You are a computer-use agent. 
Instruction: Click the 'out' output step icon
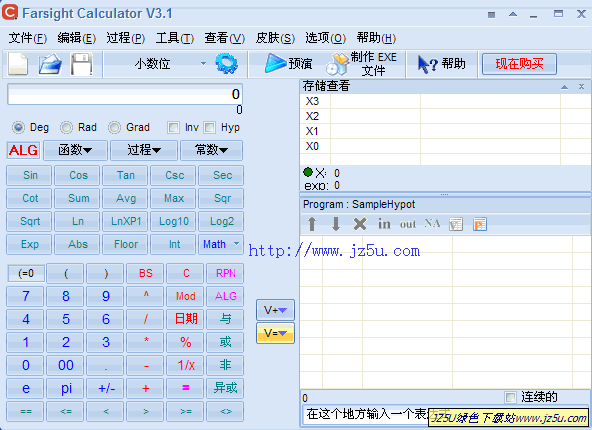click(x=408, y=224)
